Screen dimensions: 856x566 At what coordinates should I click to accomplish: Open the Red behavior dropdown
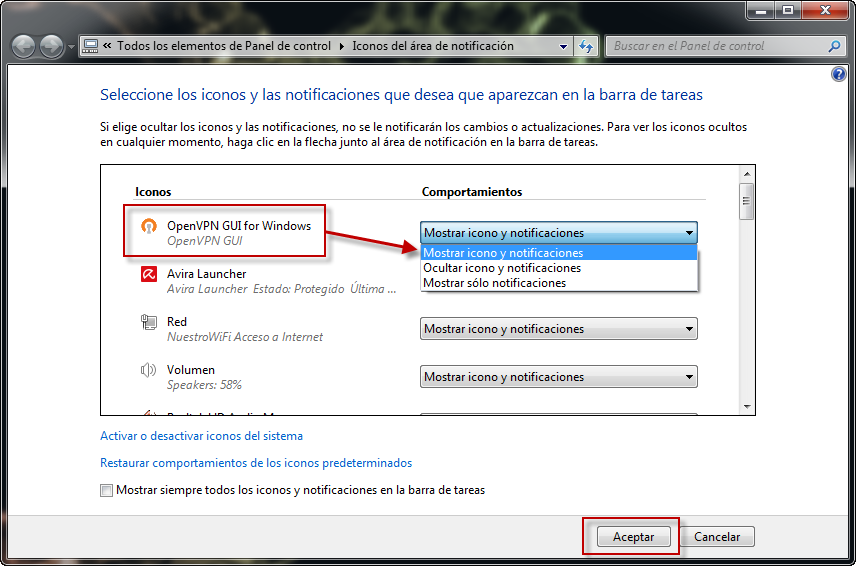click(x=558, y=329)
